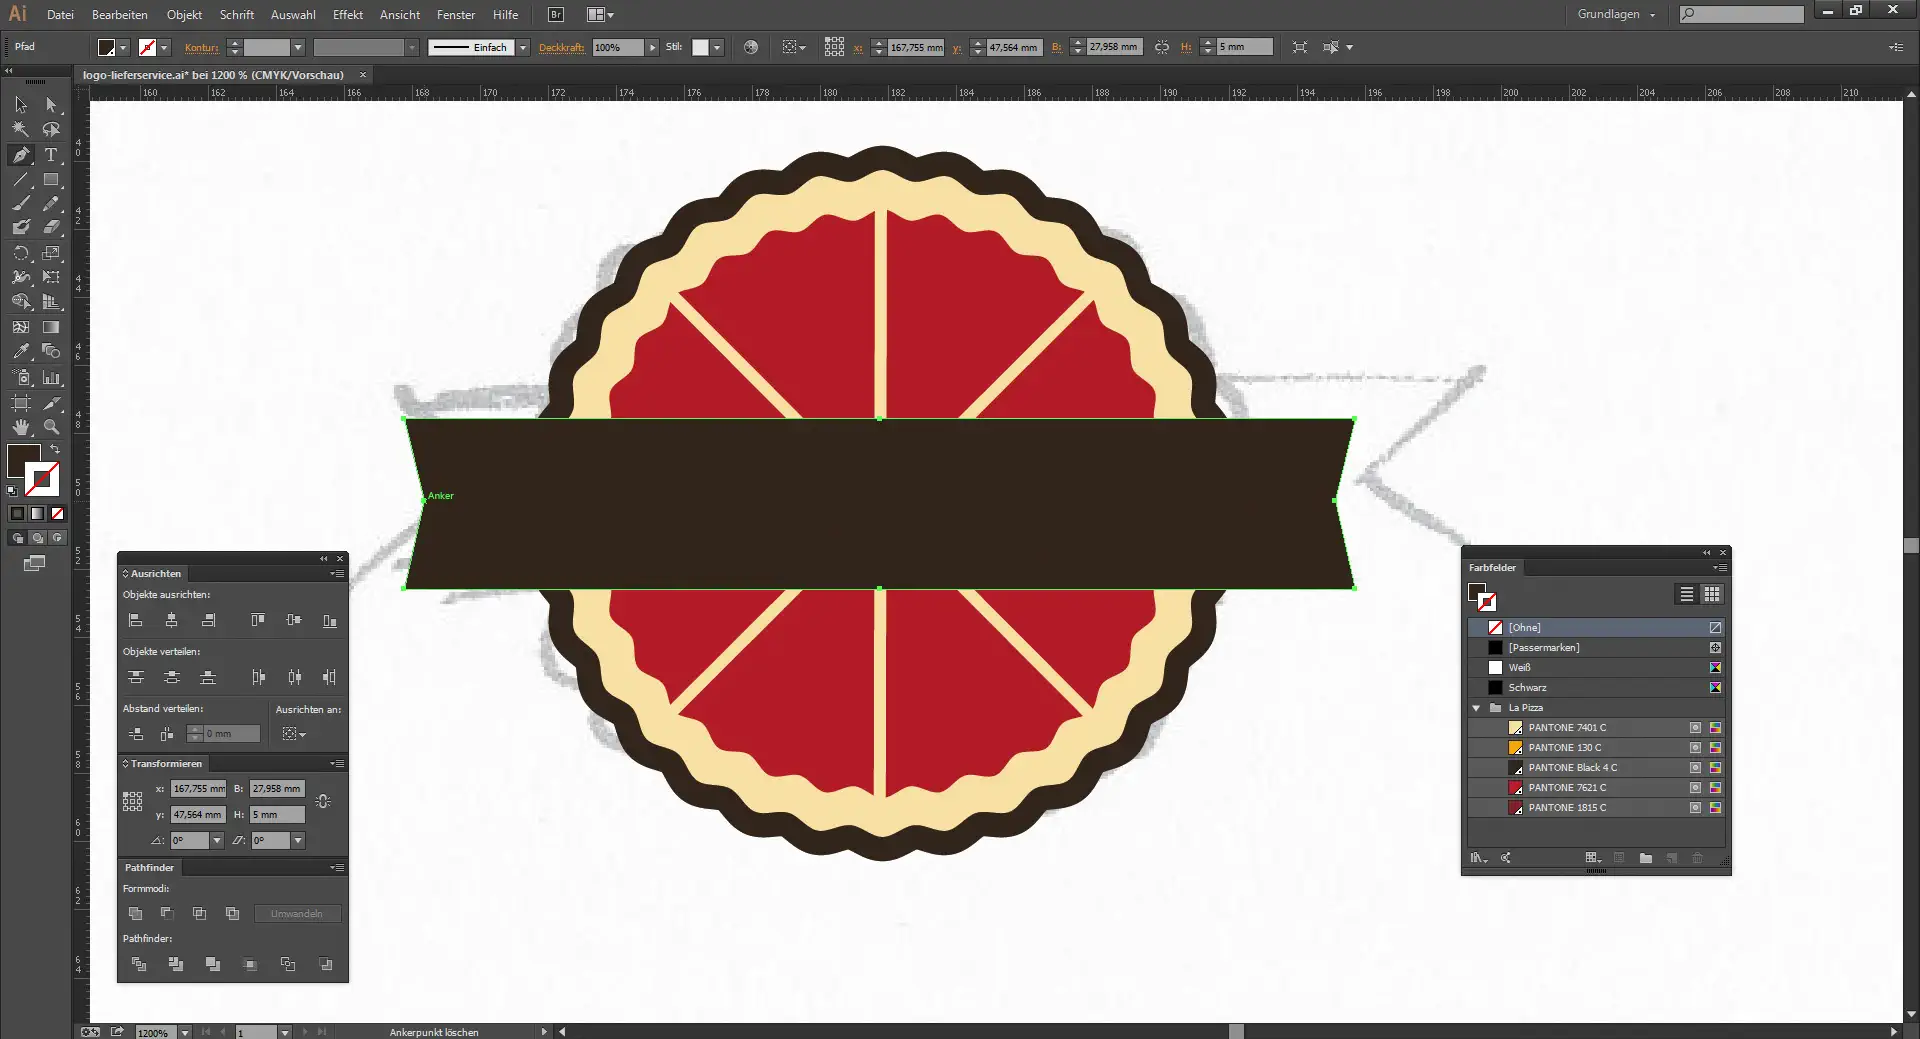This screenshot has height=1039, width=1920.
Task: Open the Deckkraft percentage dropdown
Action: click(x=652, y=46)
